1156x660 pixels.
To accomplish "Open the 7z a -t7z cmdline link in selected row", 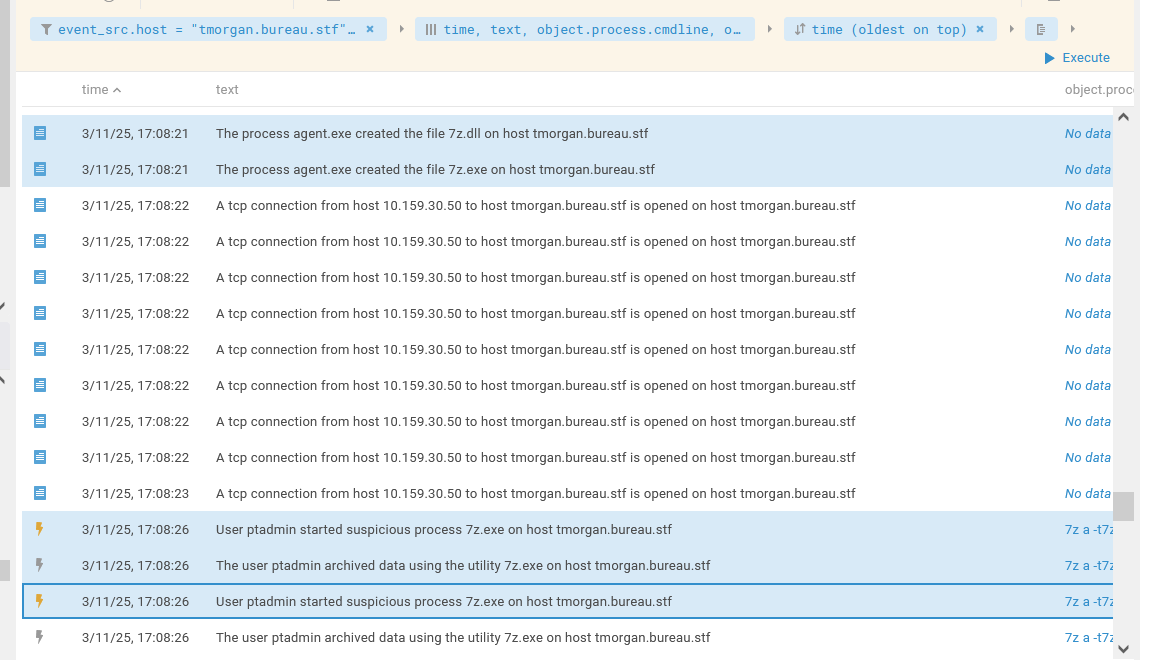I will (x=1088, y=602).
